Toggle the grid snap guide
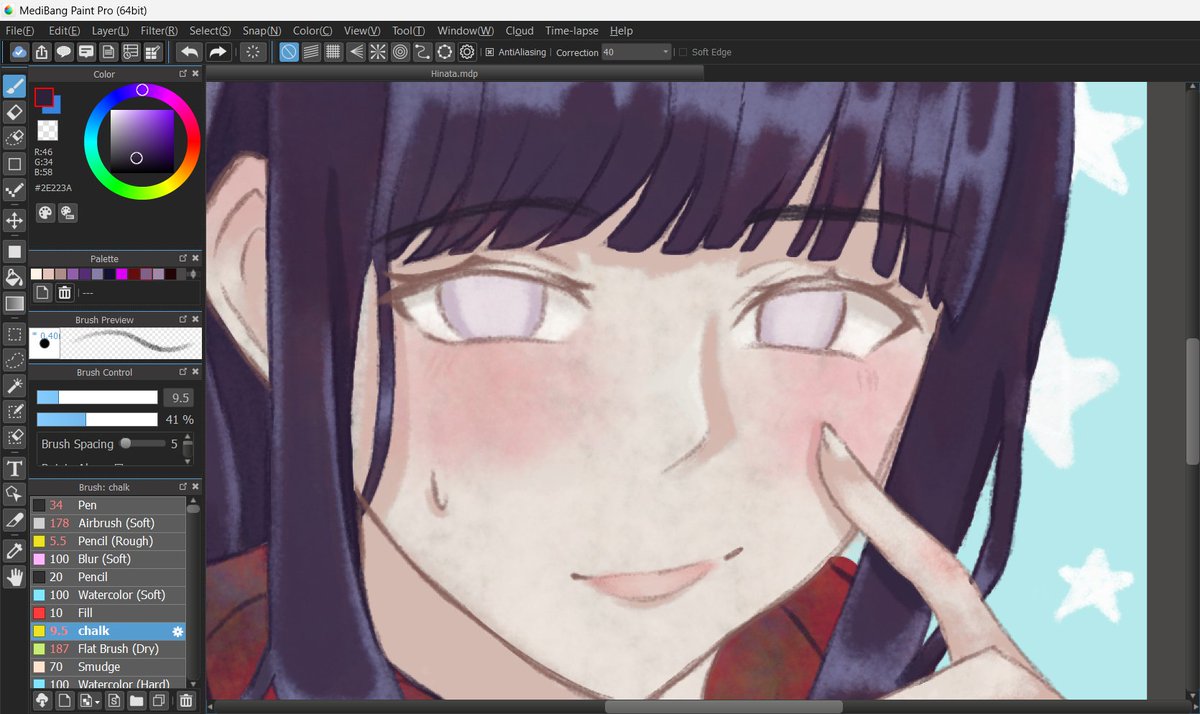Image resolution: width=1200 pixels, height=714 pixels. (333, 52)
